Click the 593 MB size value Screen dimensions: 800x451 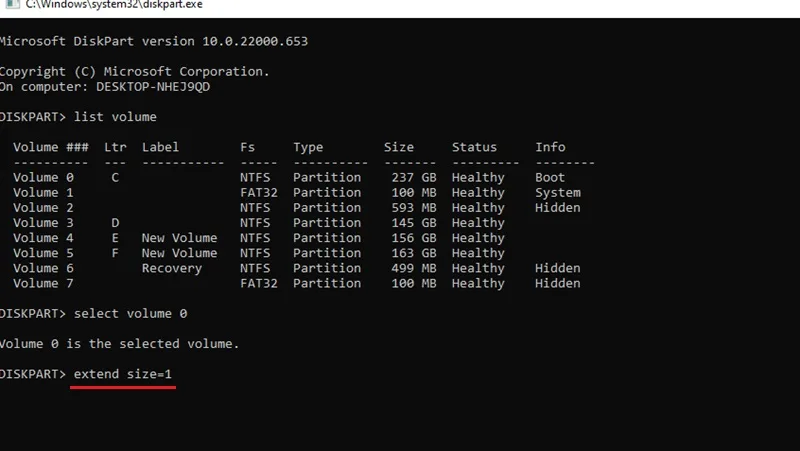[414, 208]
